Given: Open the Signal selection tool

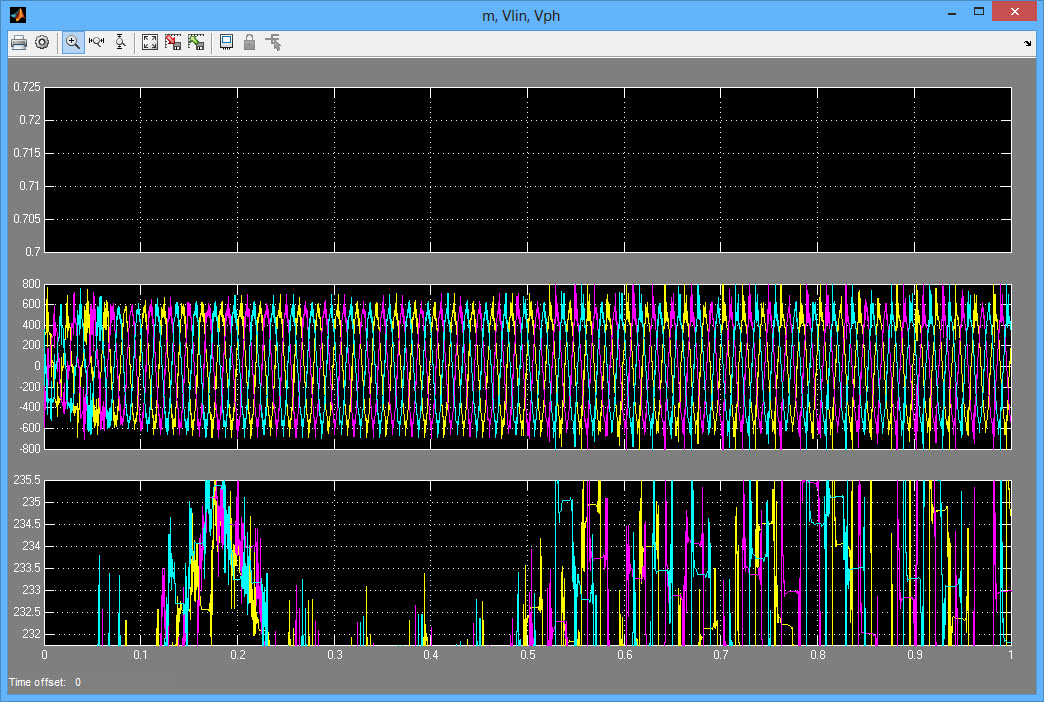Looking at the screenshot, I should [273, 42].
